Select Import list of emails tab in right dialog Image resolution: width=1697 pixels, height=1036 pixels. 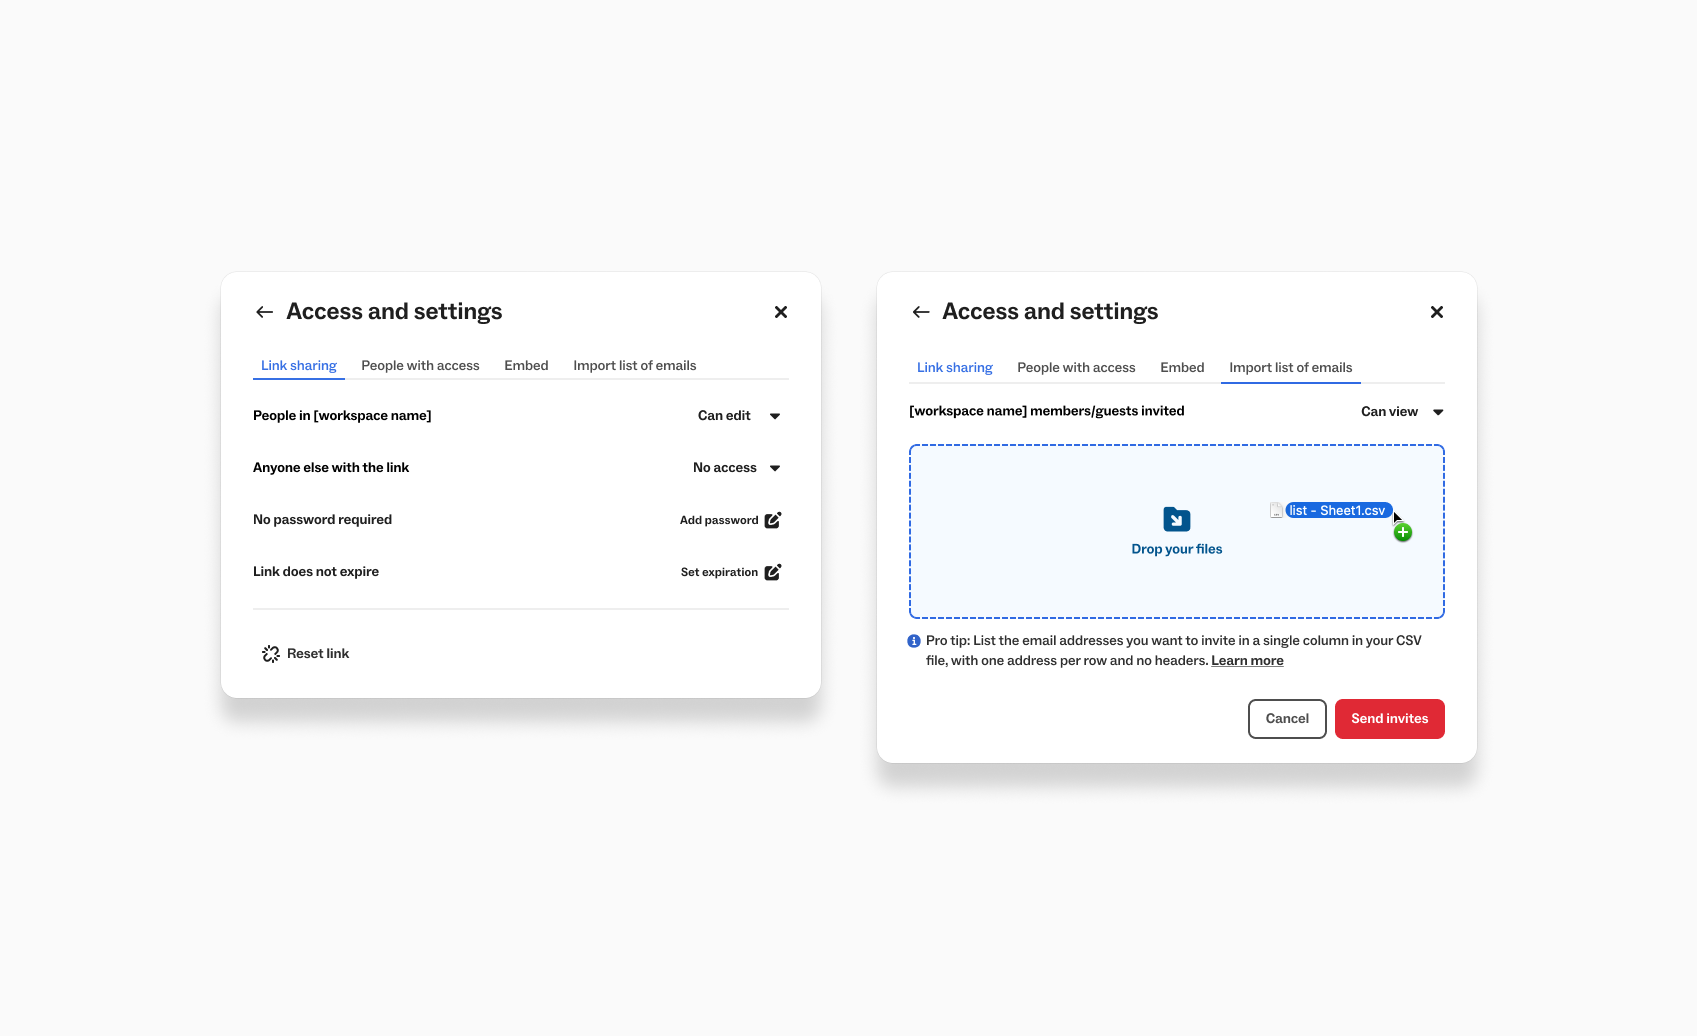coord(1291,368)
